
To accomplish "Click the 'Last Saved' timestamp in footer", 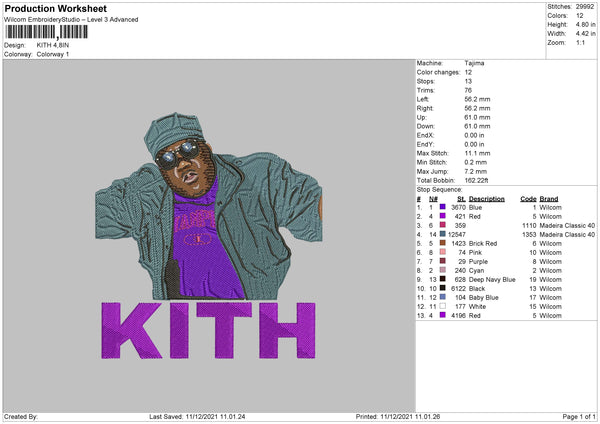I will point(197,417).
